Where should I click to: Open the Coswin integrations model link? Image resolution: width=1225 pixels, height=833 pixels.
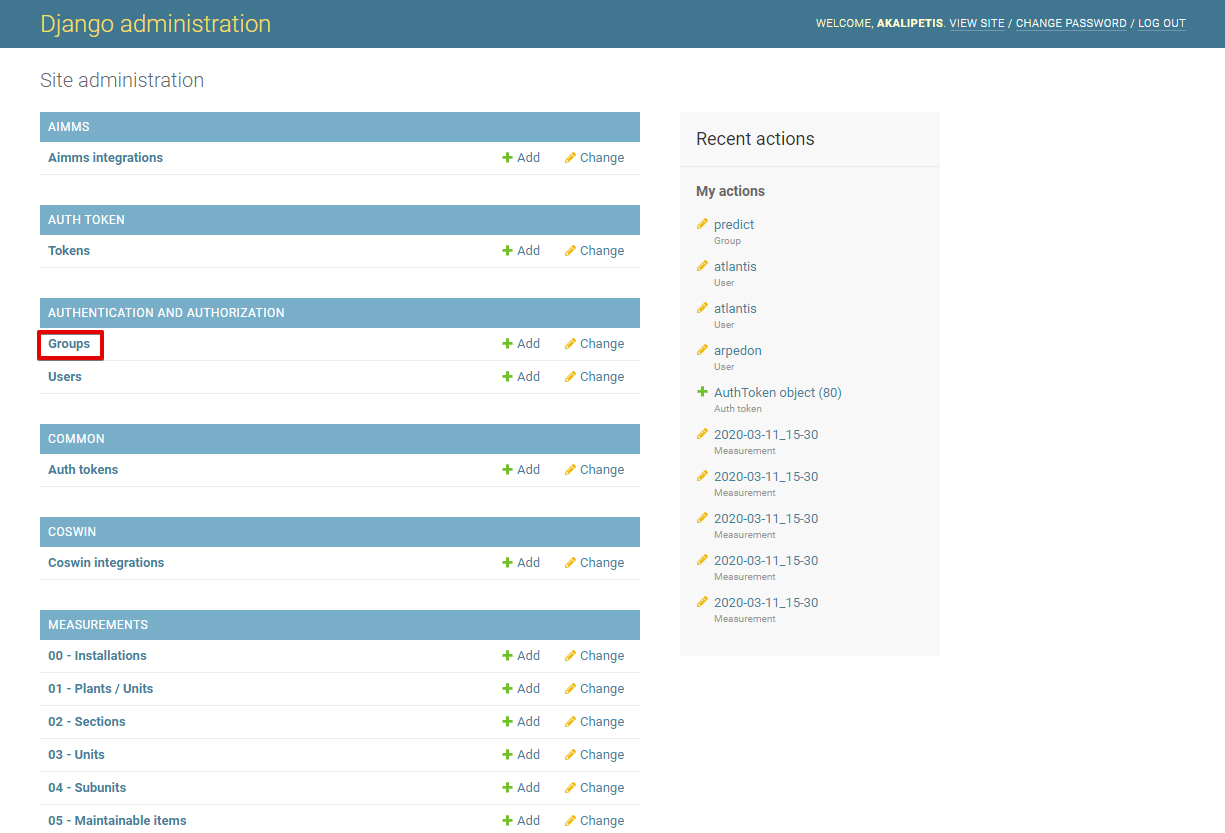[106, 563]
